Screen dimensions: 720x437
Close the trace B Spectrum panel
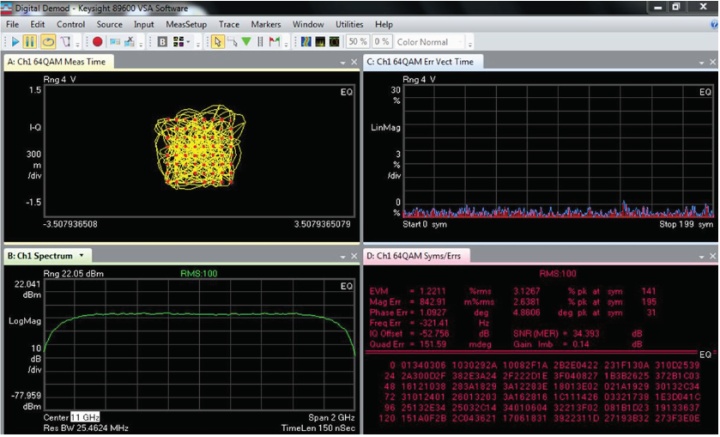354,256
